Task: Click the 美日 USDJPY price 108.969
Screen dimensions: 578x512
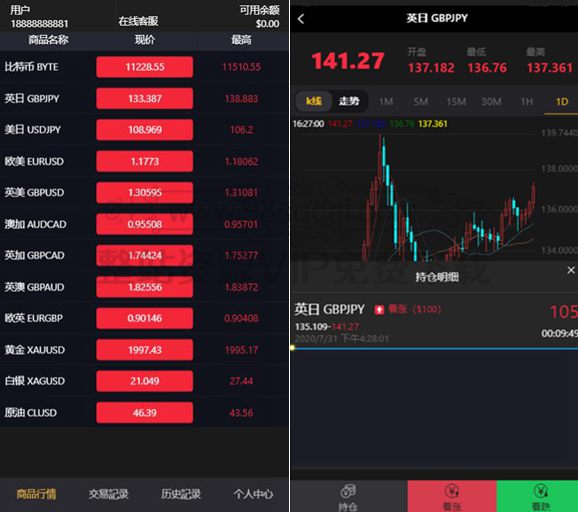Action: [144, 130]
